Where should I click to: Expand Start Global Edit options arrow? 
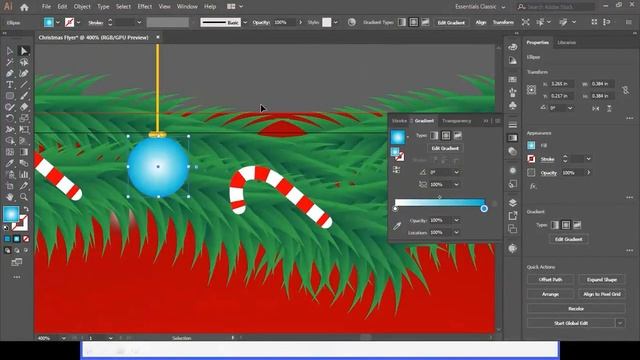tap(620, 323)
